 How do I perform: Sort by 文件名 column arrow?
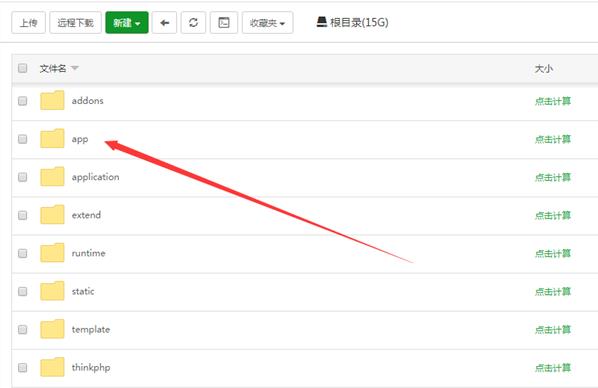coord(75,68)
